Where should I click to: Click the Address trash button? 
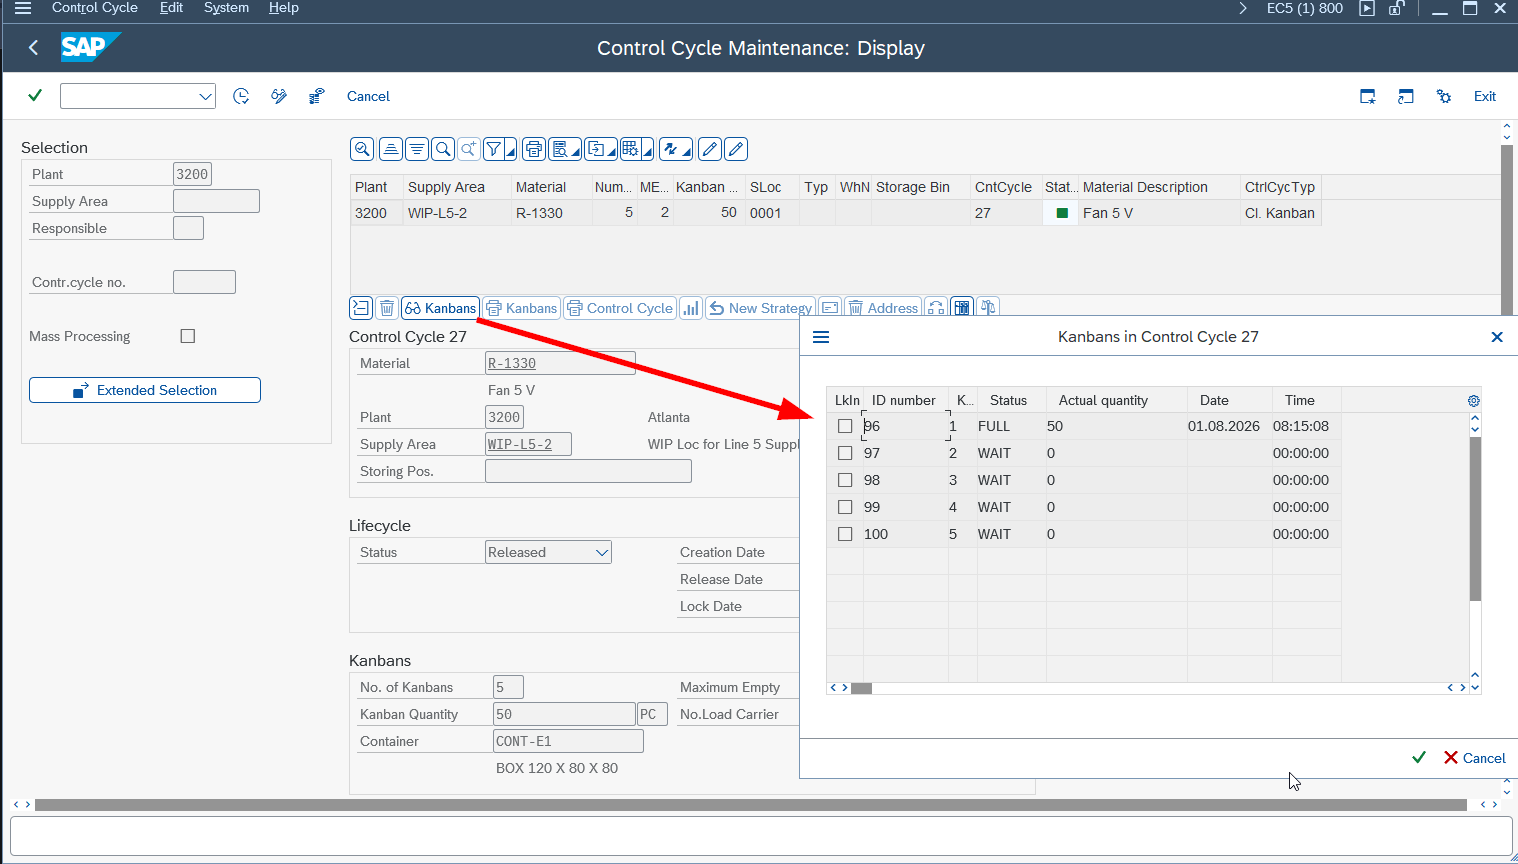883,308
